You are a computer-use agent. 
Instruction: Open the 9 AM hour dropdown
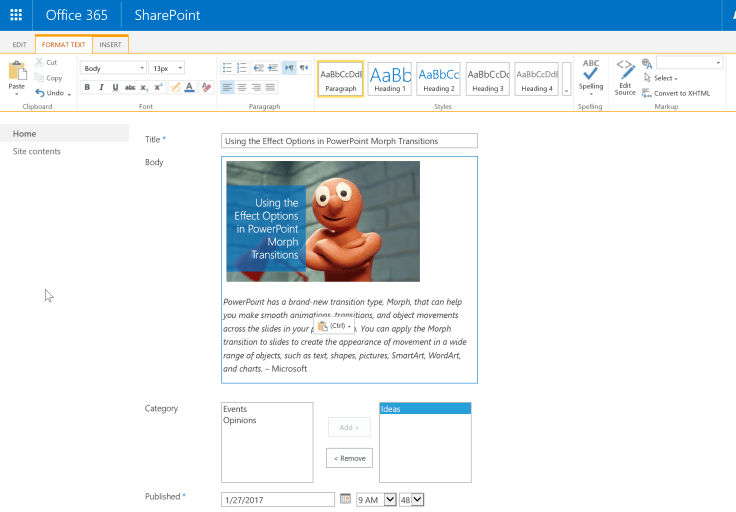pyautogui.click(x=376, y=500)
